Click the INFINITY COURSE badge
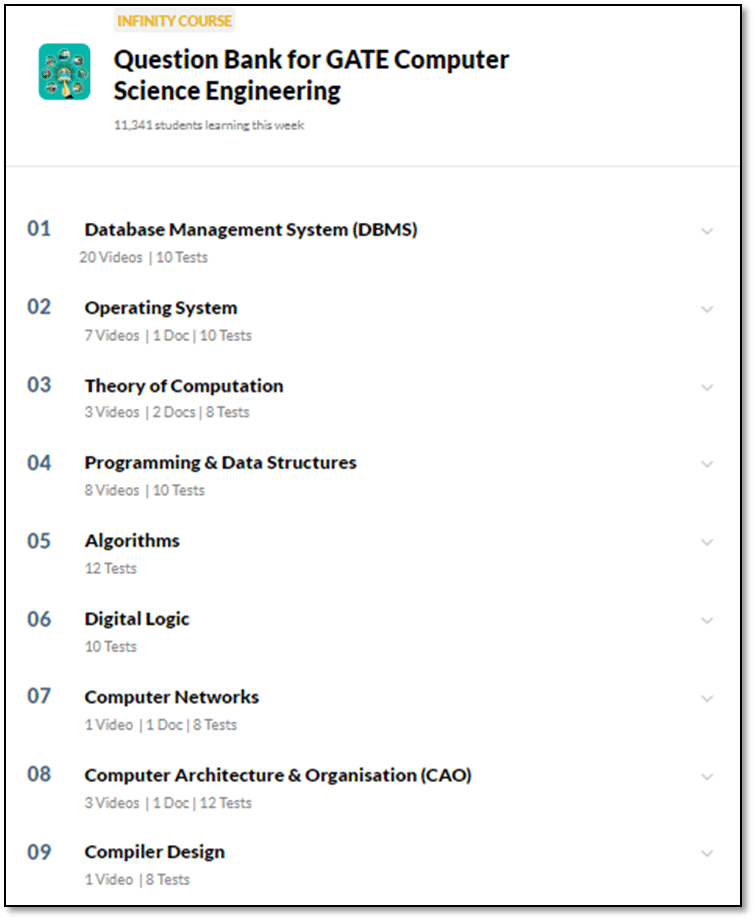This screenshot has width=755, height=920. 174,21
